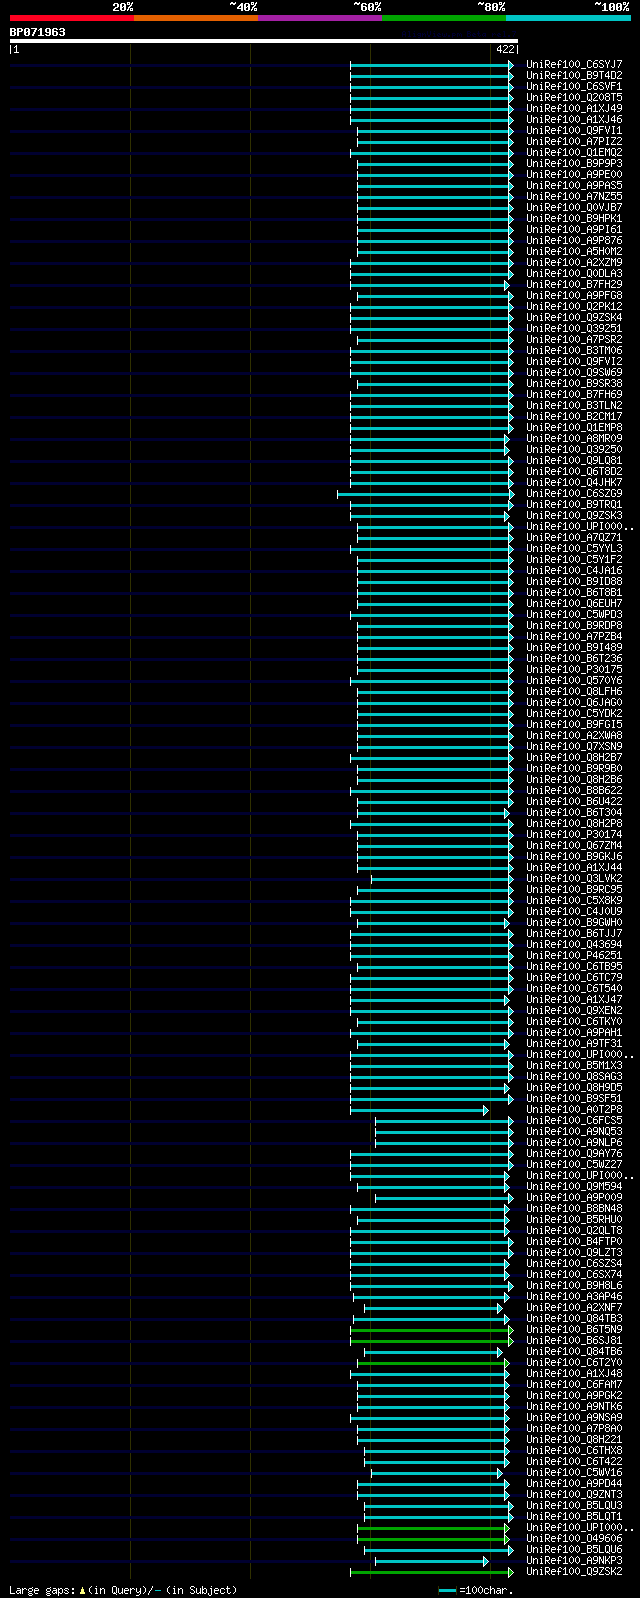This screenshot has height=1598, width=640.
Task: Select hit label UniRef100_O49606
Action: pos(574,1538)
